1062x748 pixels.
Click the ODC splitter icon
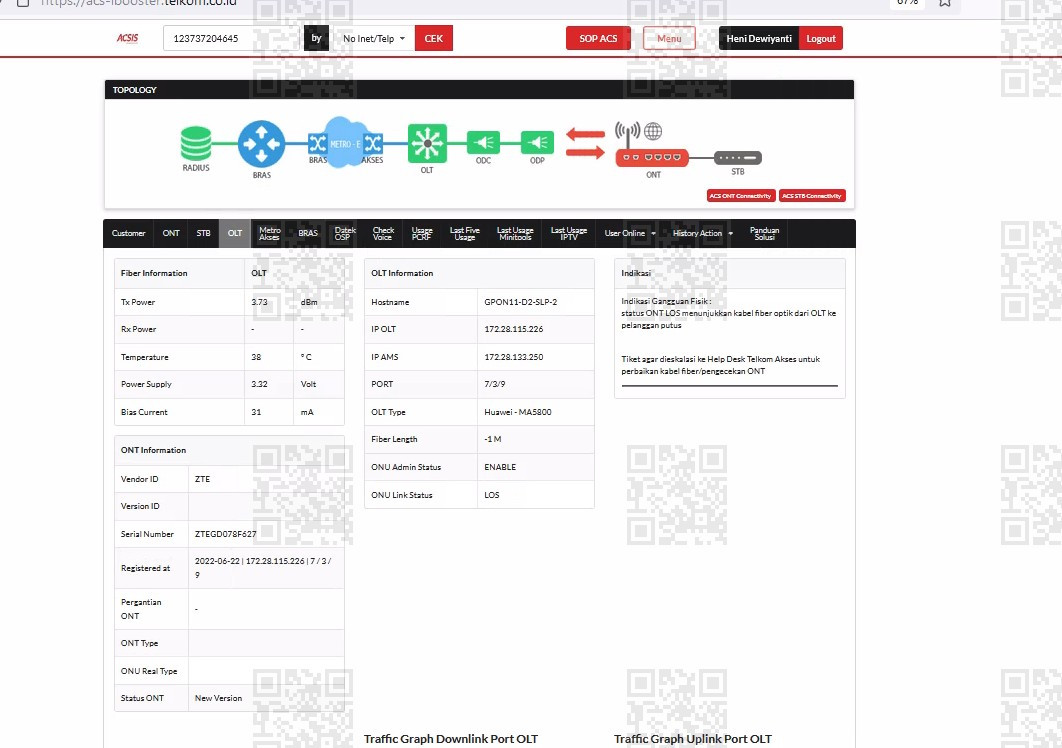click(483, 142)
